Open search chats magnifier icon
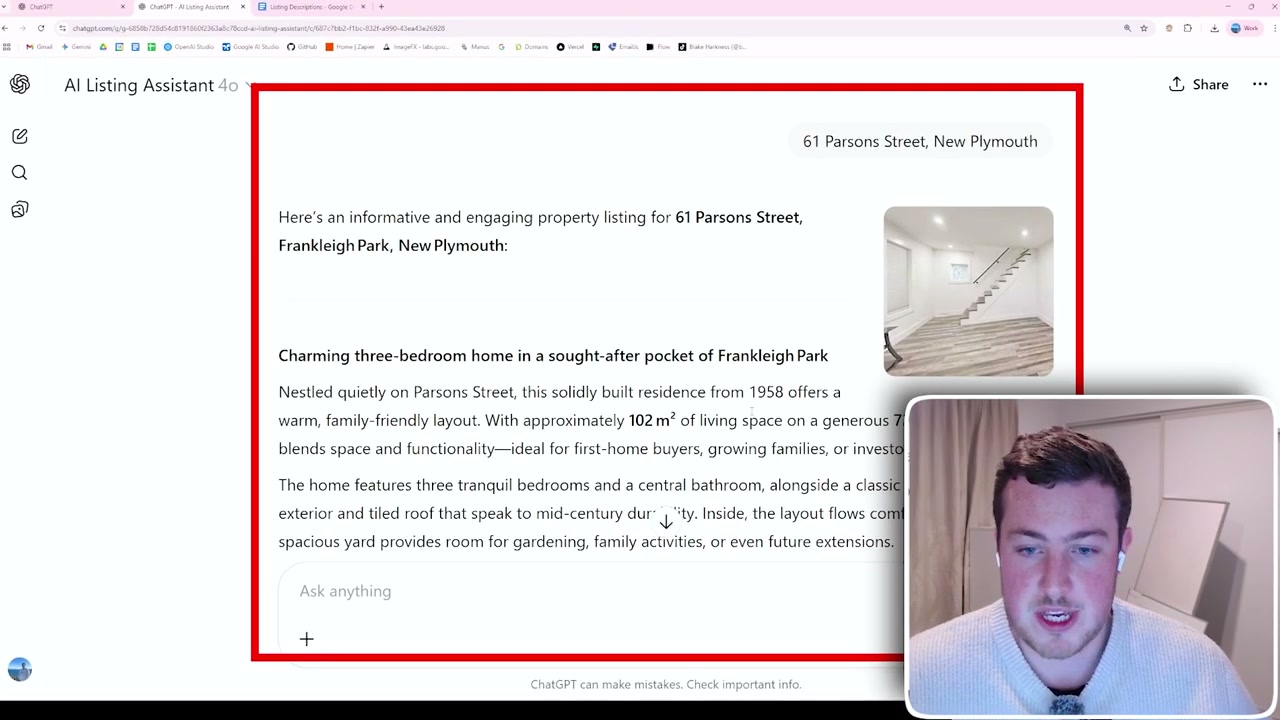1280x720 pixels. pyautogui.click(x=19, y=173)
